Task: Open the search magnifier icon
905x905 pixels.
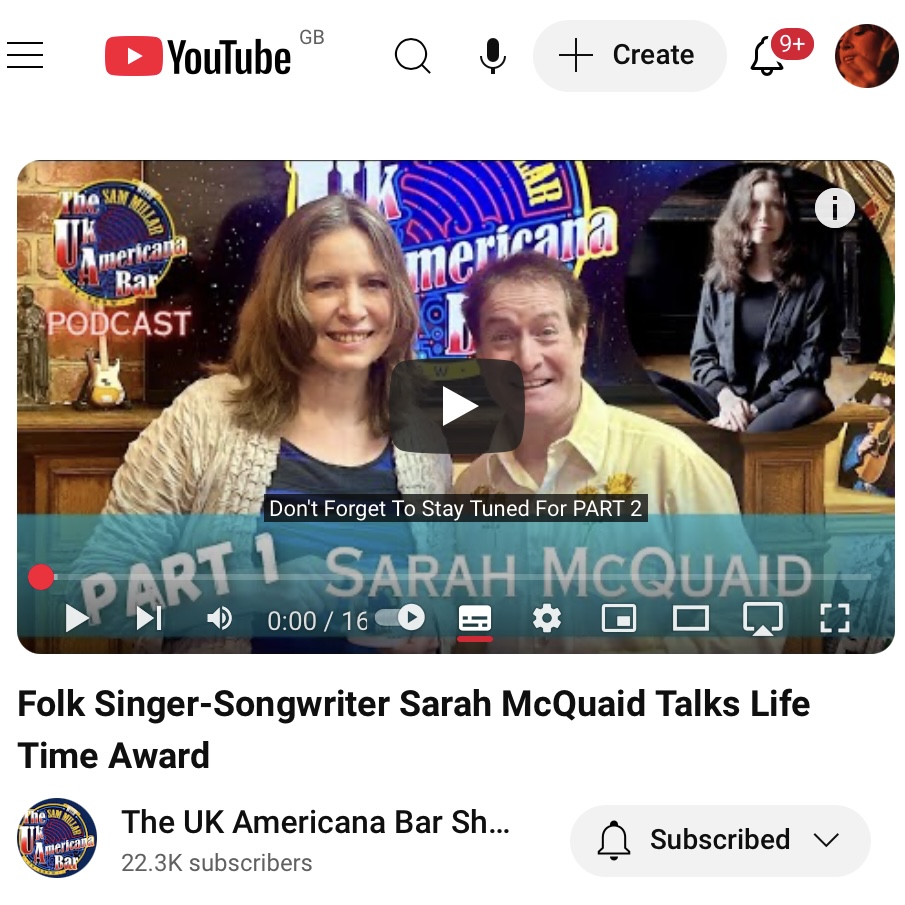Action: click(x=413, y=56)
